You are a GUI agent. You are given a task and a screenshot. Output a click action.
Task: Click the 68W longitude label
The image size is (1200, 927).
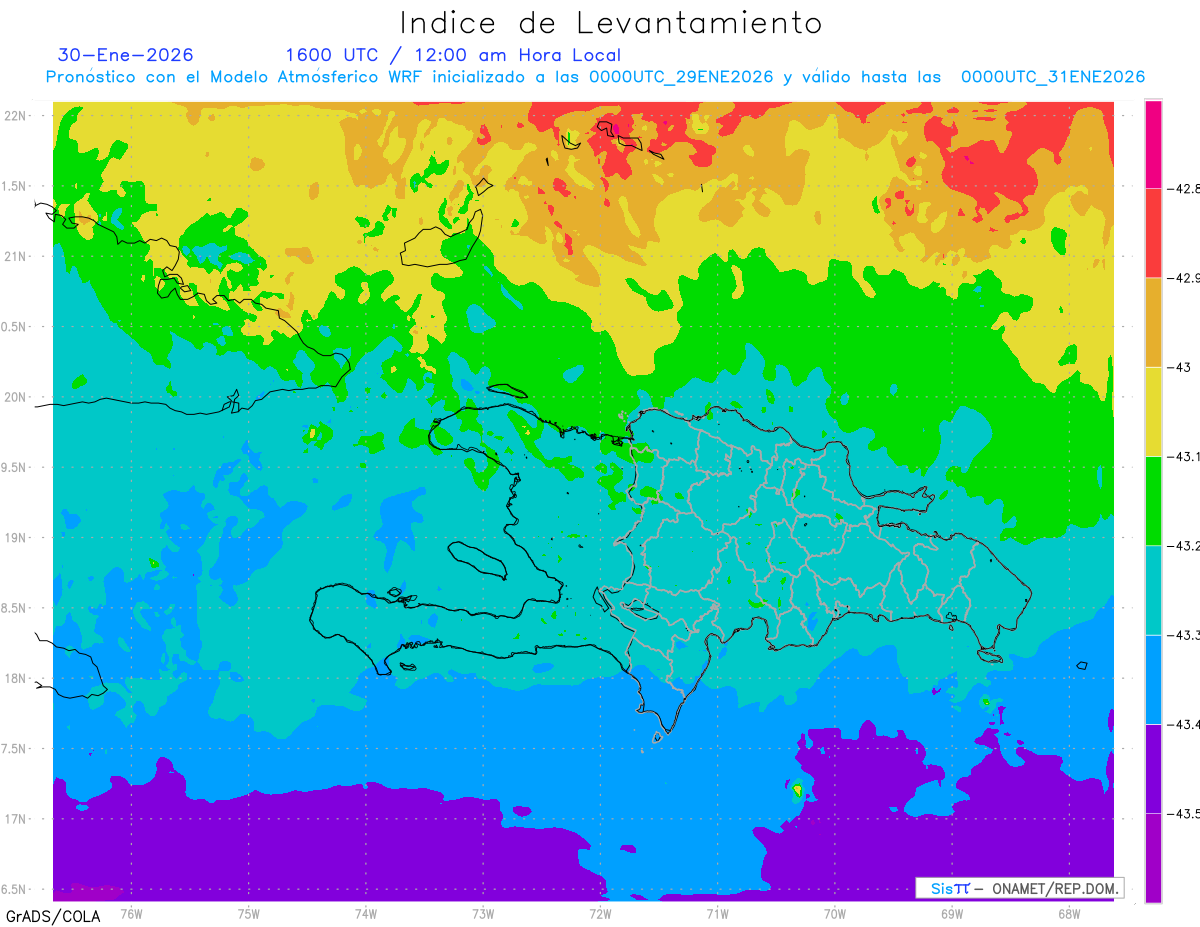[1068, 913]
